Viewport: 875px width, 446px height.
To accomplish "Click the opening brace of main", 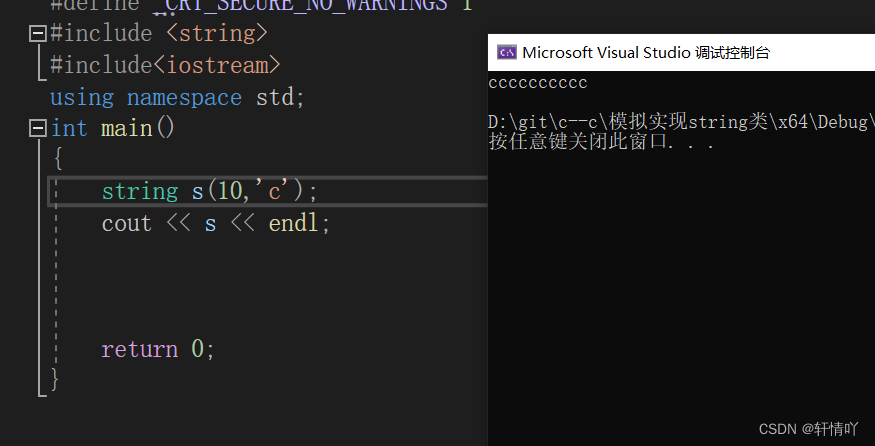I will click(57, 159).
